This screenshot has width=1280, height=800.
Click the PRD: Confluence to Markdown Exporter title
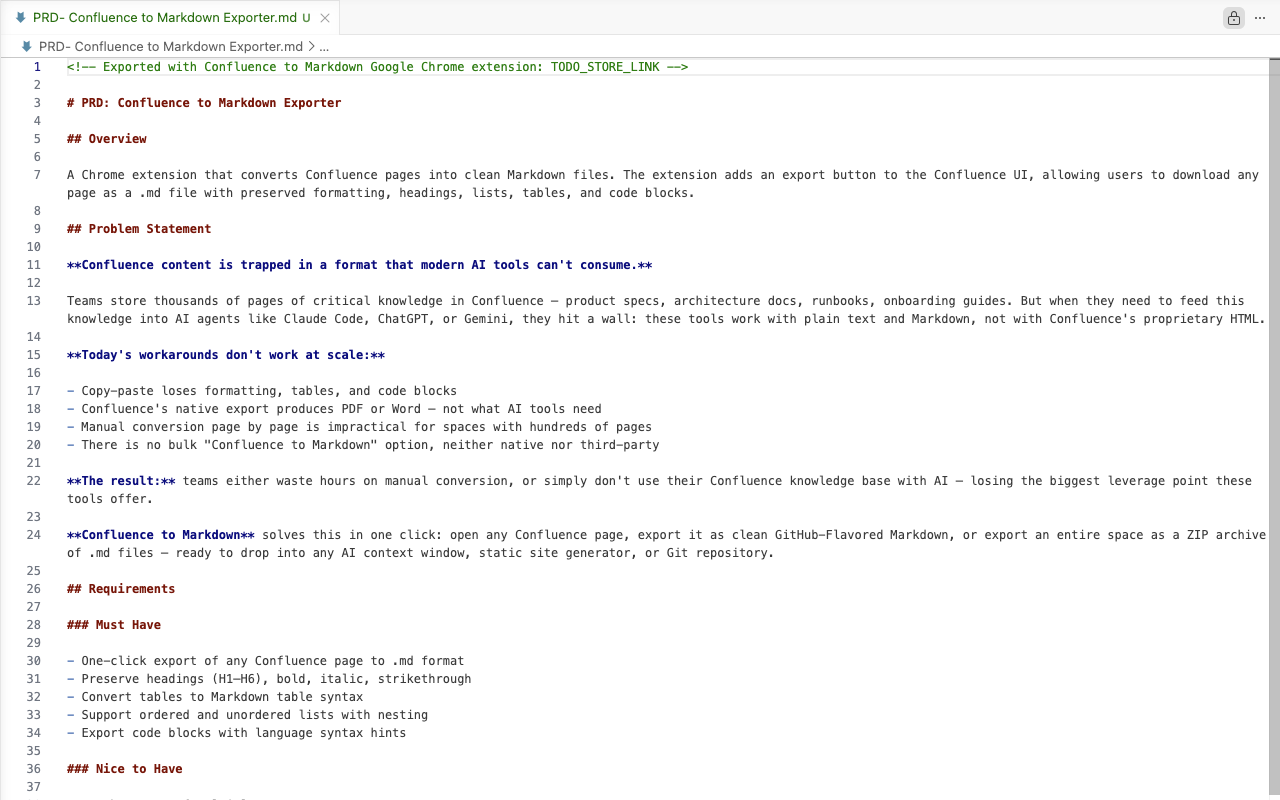click(204, 102)
